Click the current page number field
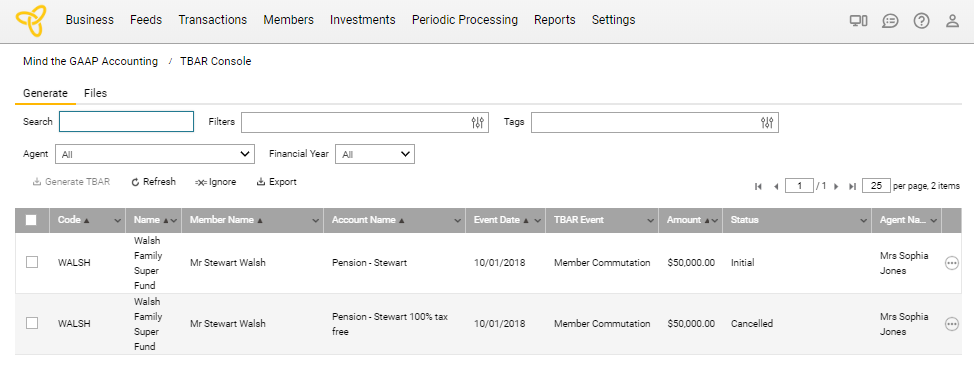974x365 pixels. (x=799, y=186)
